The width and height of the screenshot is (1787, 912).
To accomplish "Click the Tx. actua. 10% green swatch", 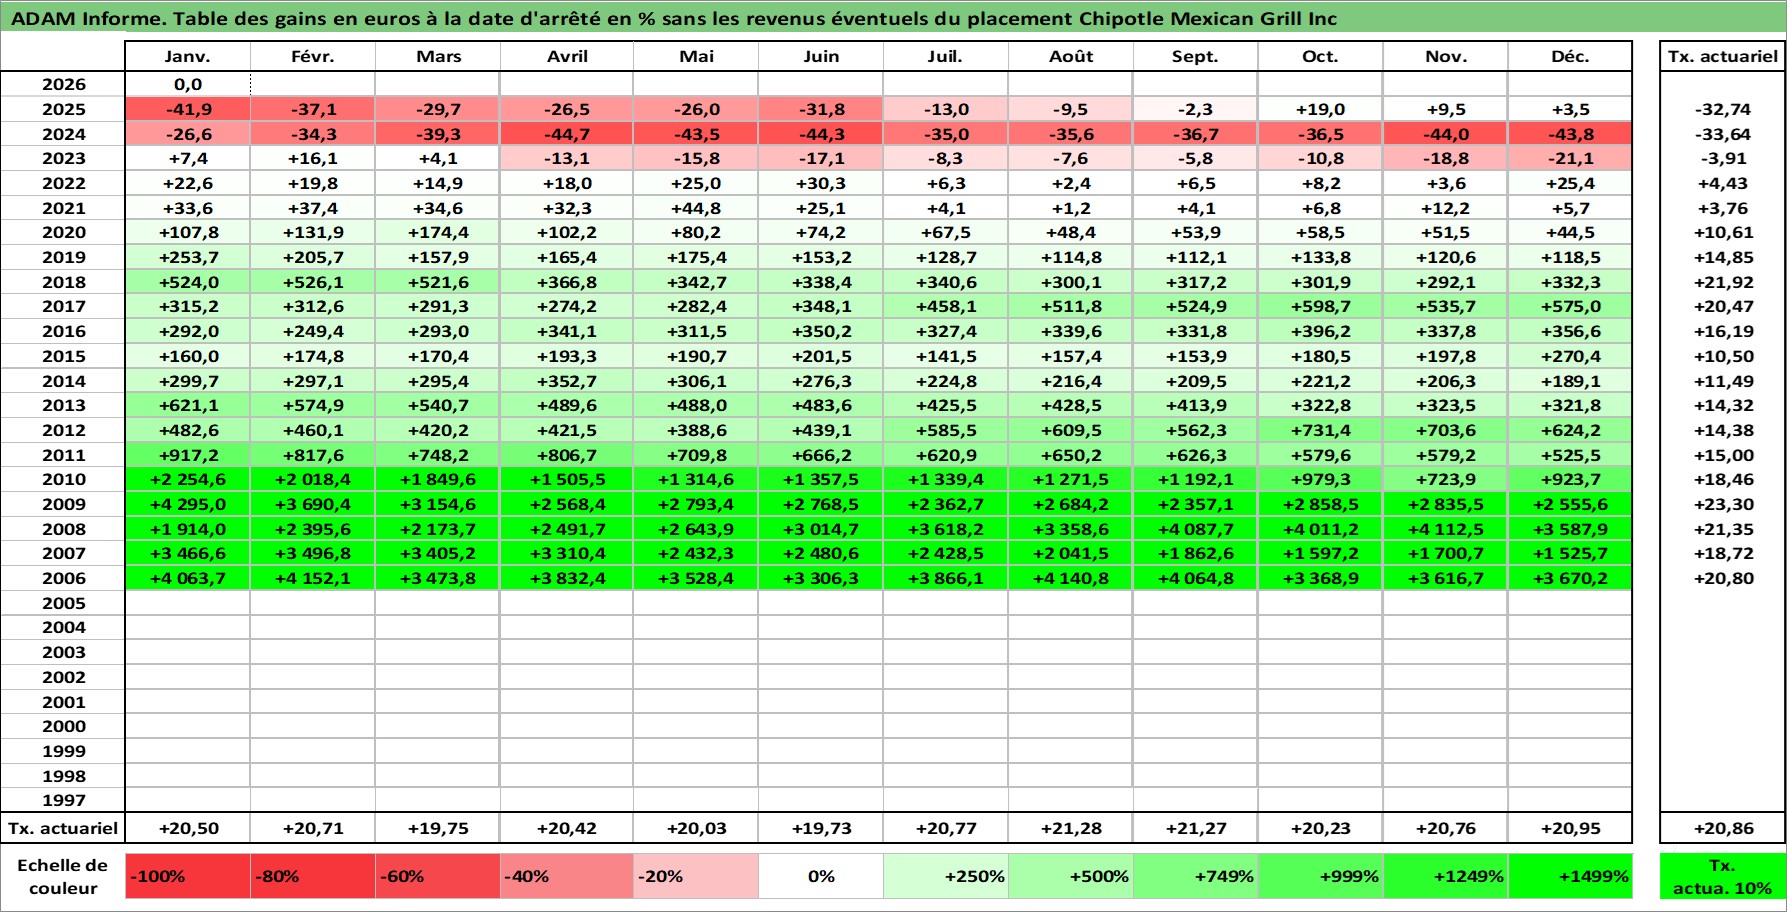I will [x=1723, y=876].
